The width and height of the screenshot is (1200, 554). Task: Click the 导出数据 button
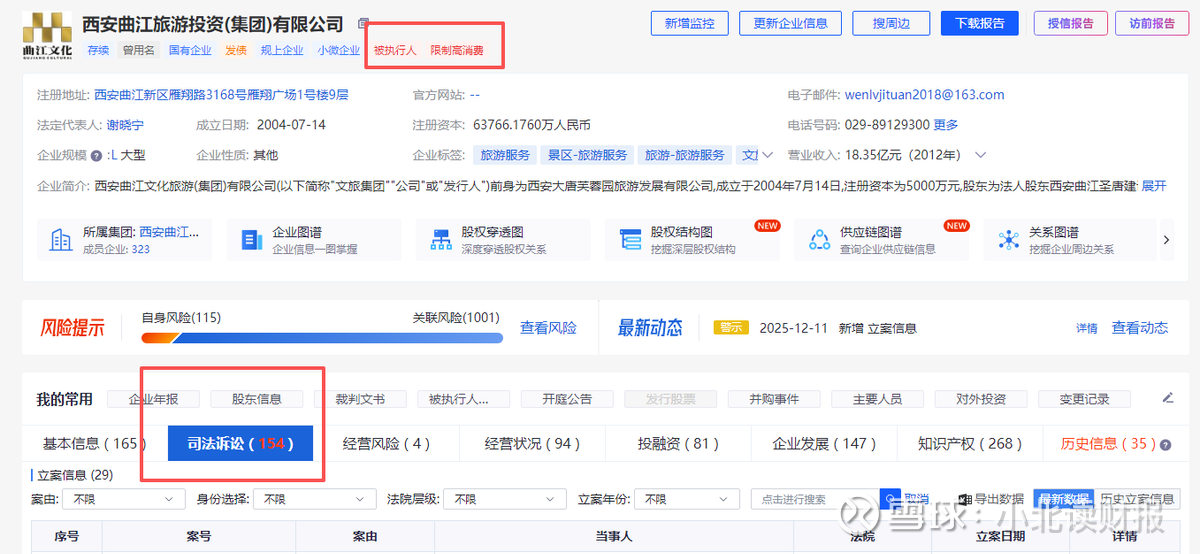click(x=990, y=499)
